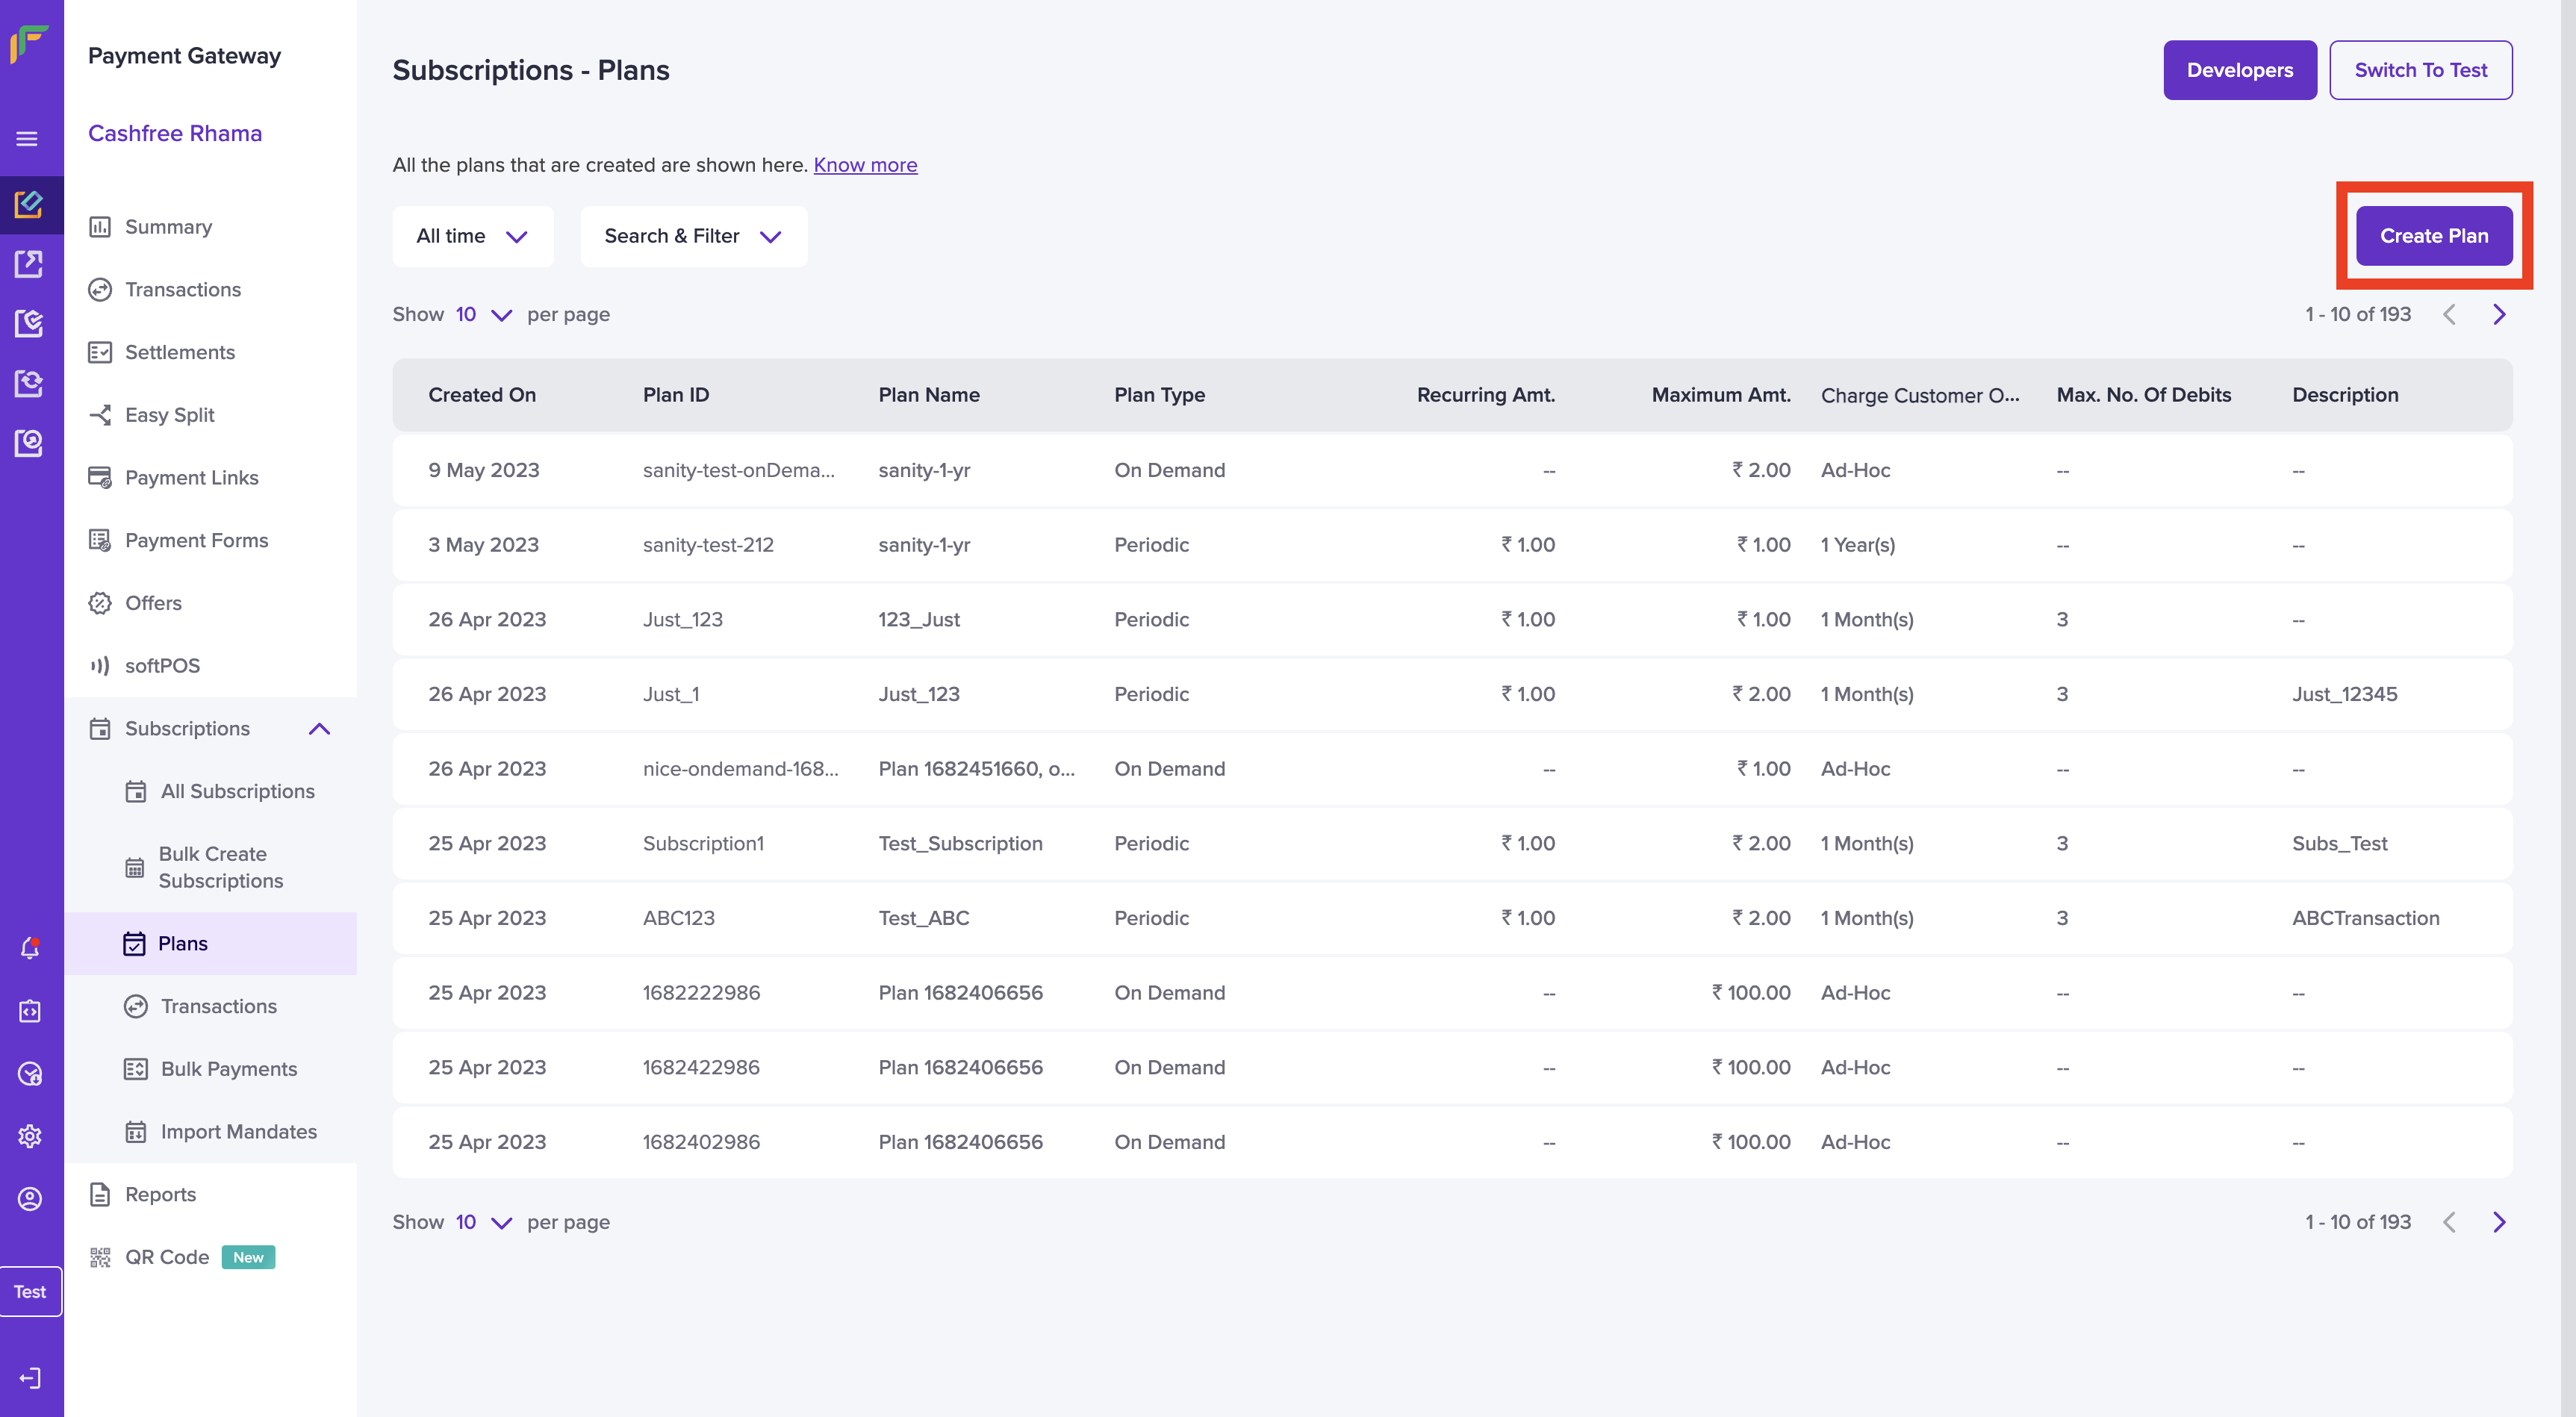This screenshot has width=2576, height=1417.
Task: Expand the Search & Filter dropdown
Action: pyautogui.click(x=693, y=236)
